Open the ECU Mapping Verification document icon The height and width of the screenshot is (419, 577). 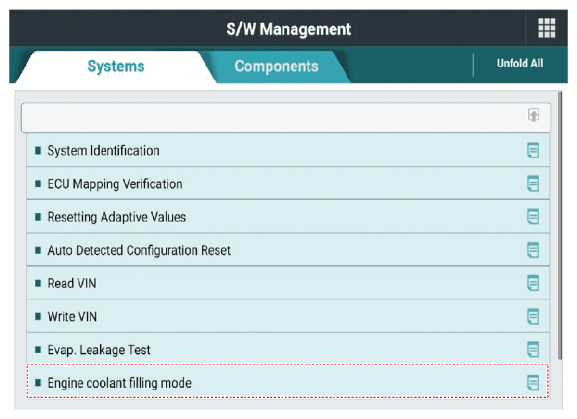click(533, 184)
